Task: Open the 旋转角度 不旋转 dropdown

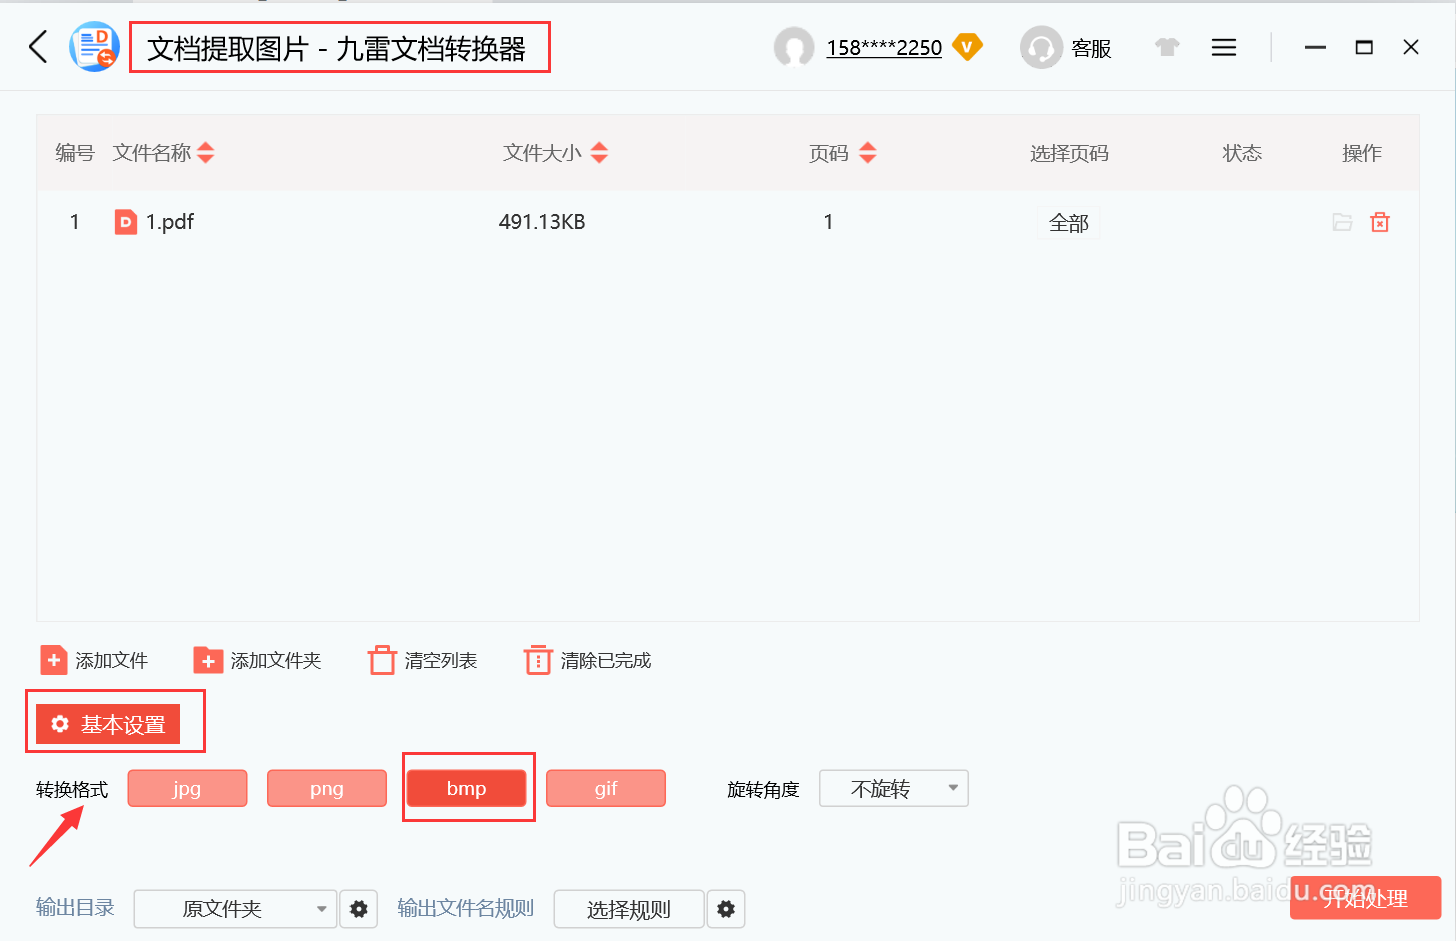Action: pyautogui.click(x=894, y=788)
